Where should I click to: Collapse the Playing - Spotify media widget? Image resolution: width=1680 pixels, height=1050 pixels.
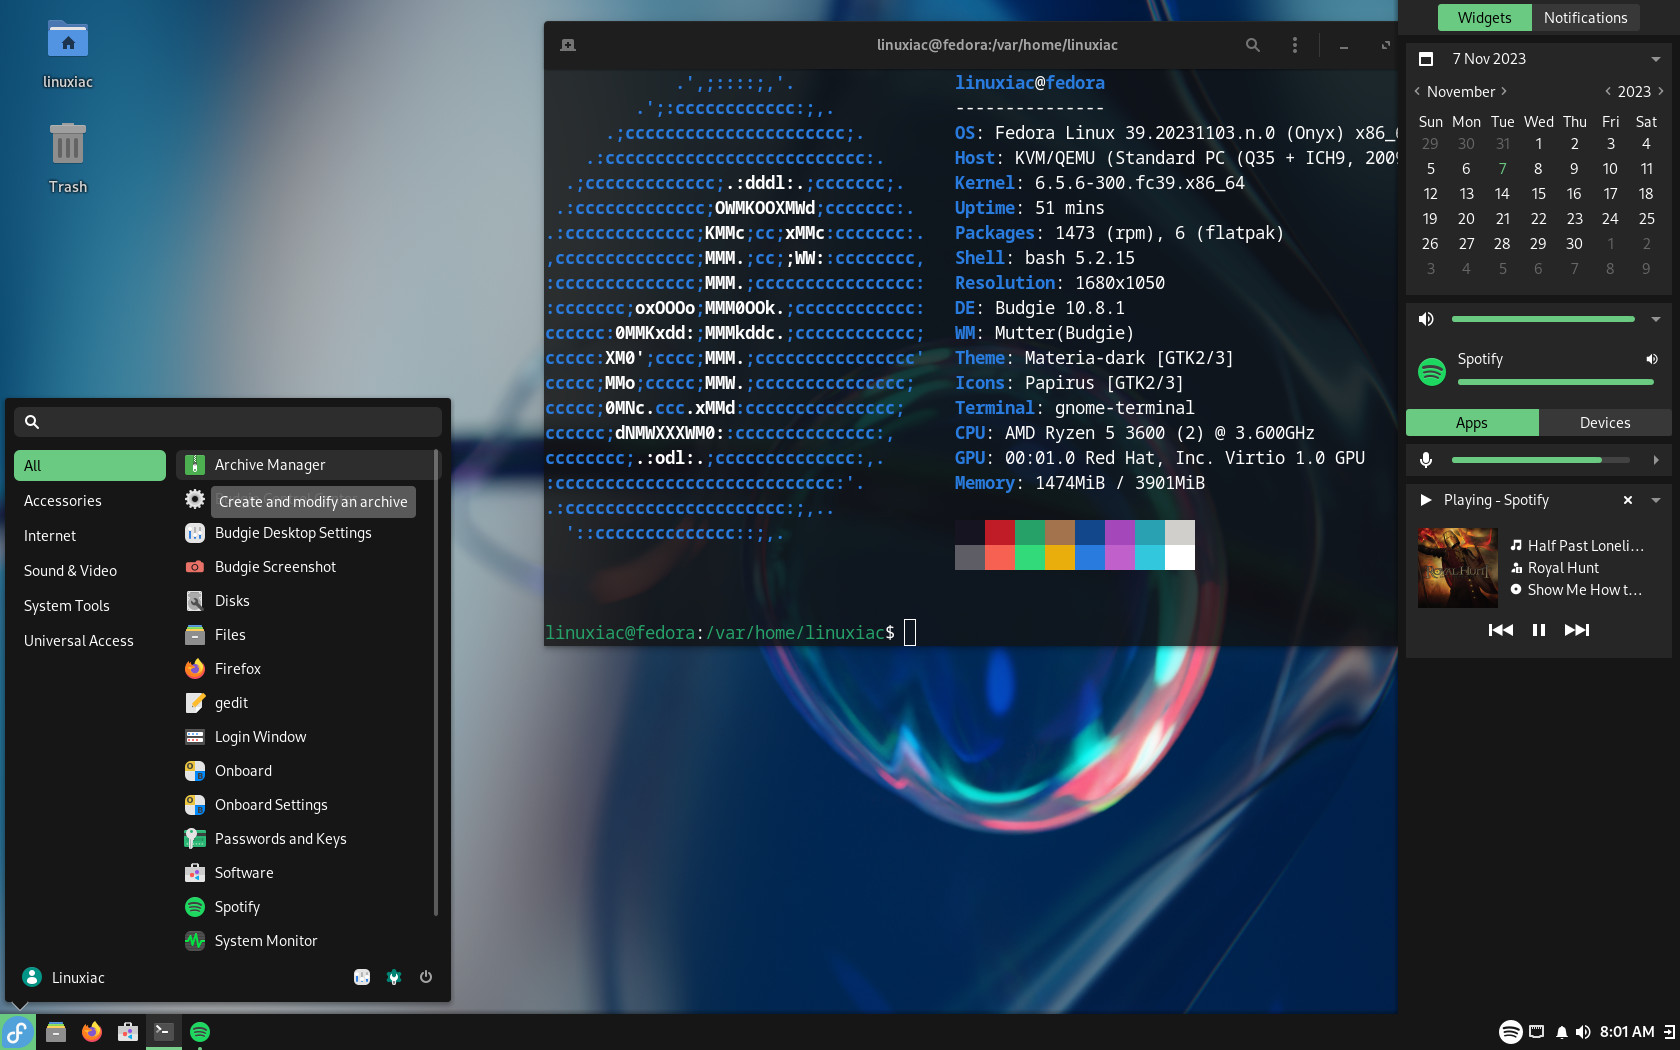coord(1656,500)
